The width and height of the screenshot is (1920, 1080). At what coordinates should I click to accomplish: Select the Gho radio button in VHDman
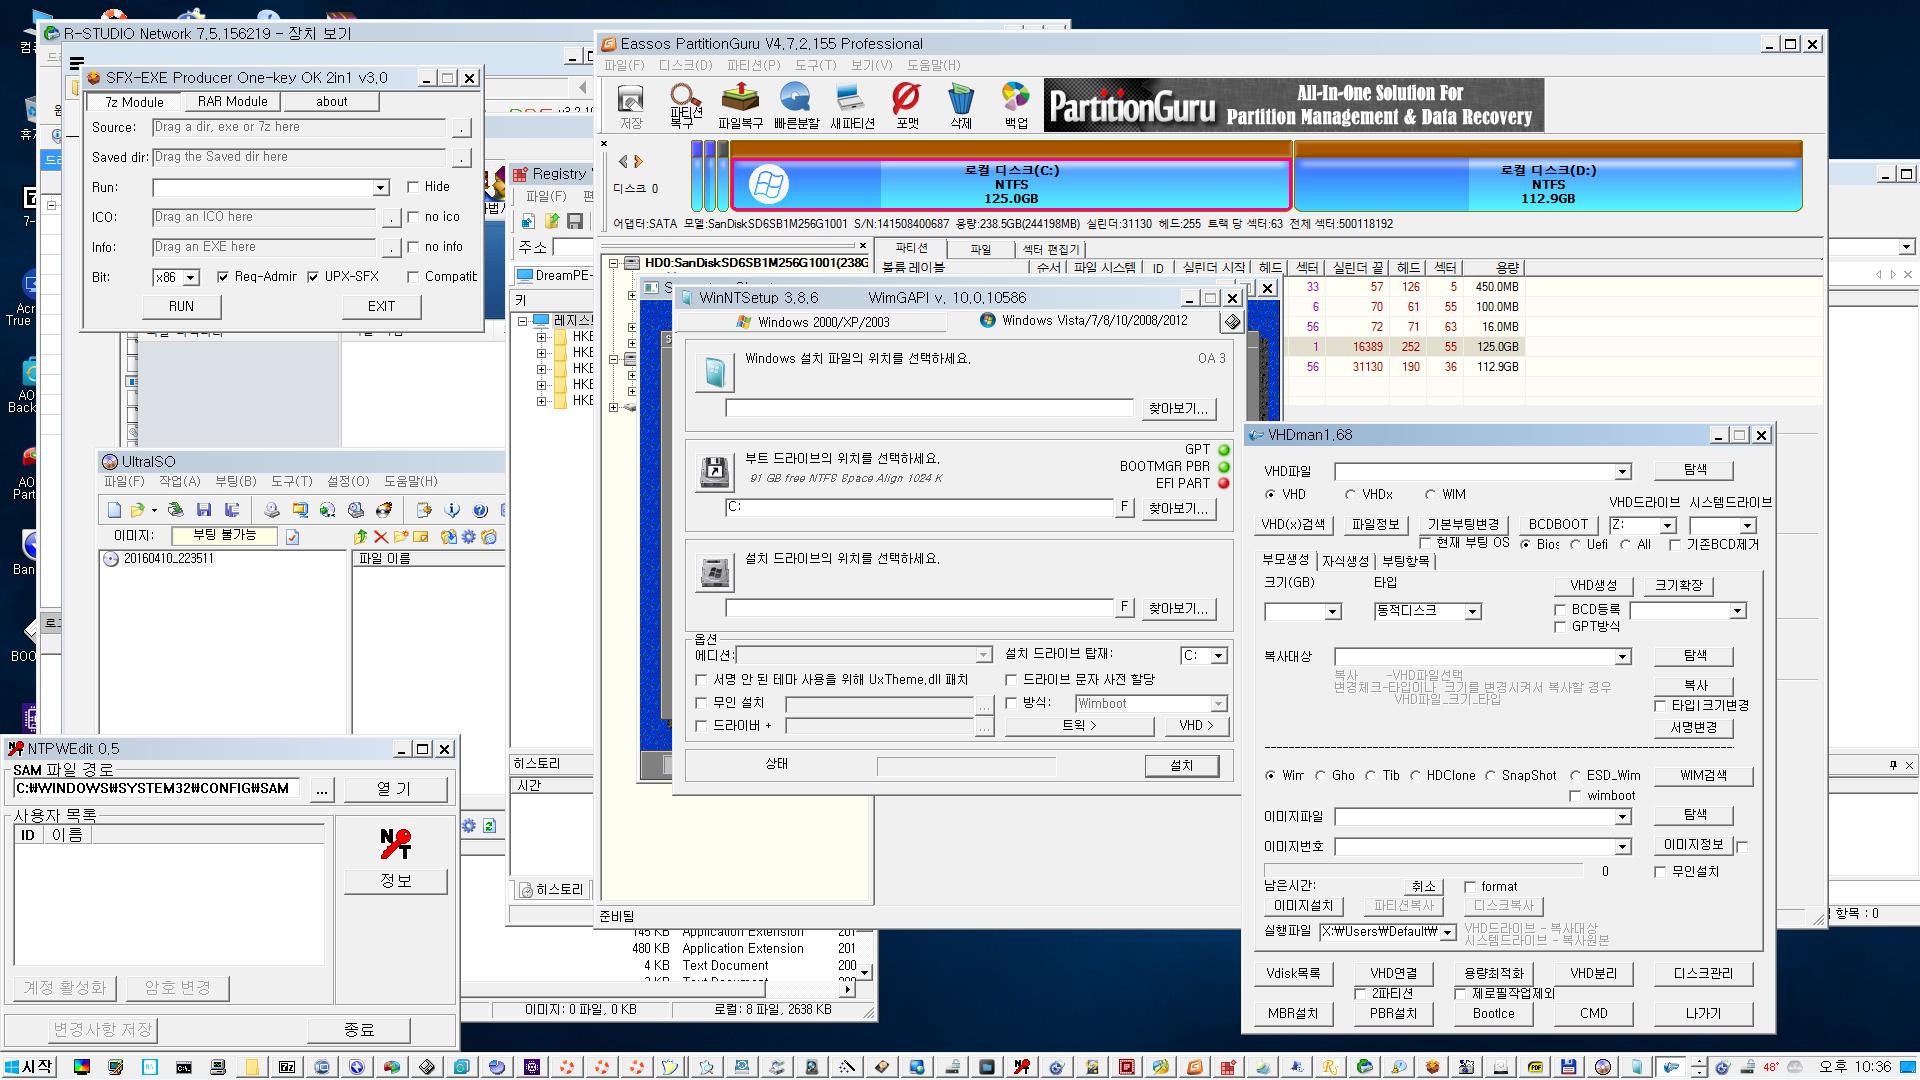[x=1320, y=775]
